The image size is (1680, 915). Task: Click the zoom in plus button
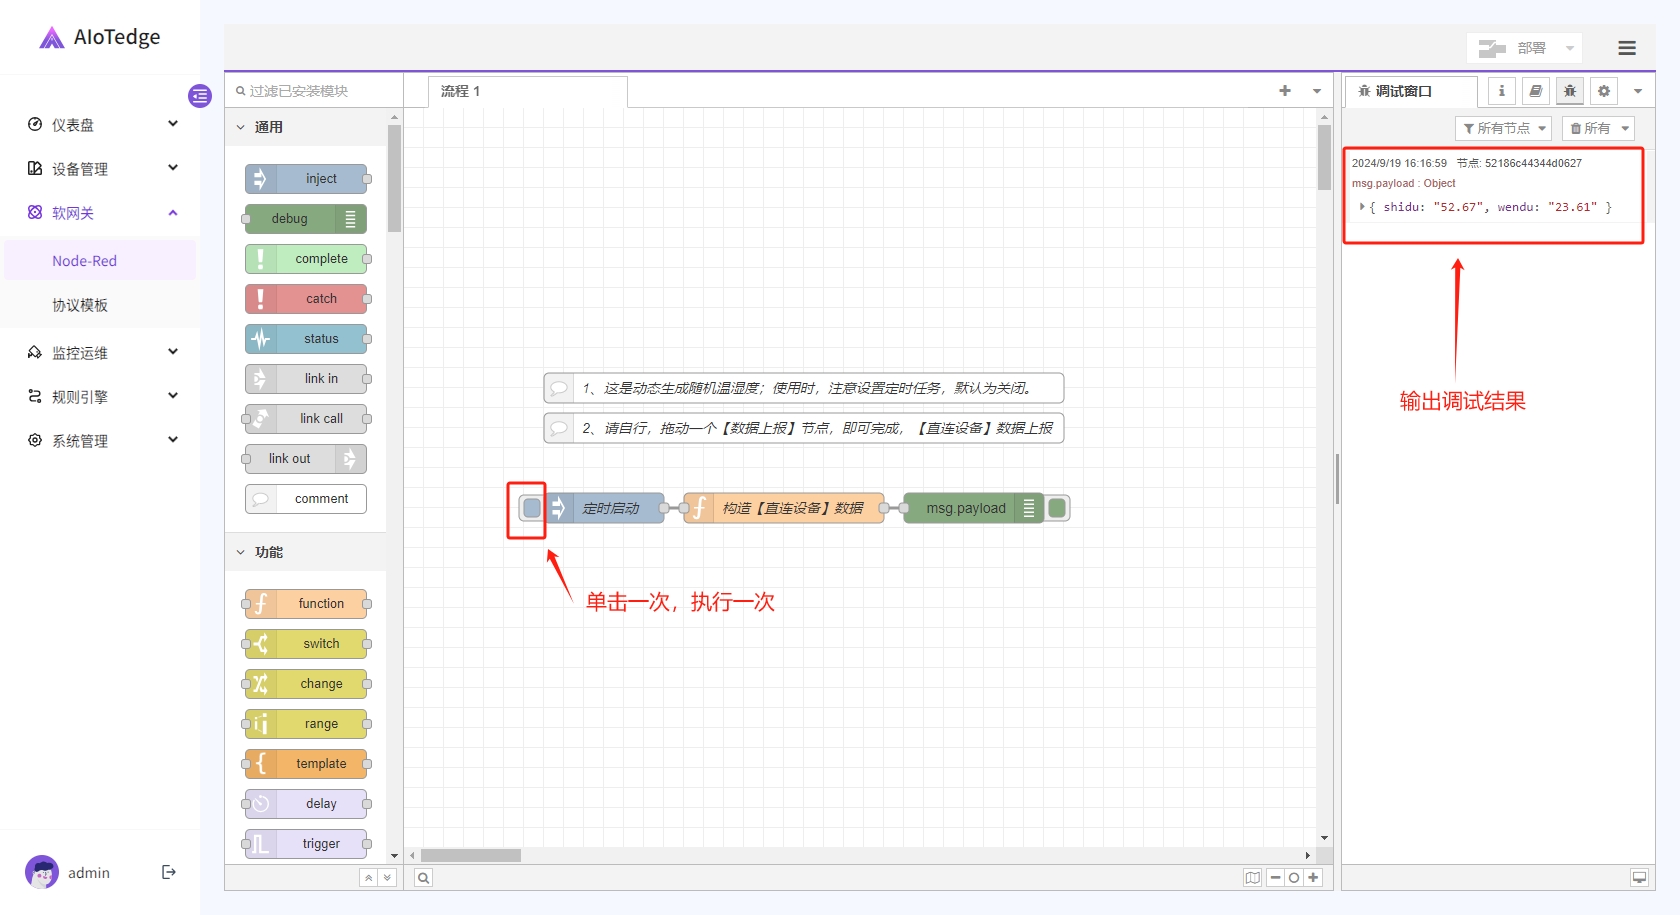(1313, 877)
